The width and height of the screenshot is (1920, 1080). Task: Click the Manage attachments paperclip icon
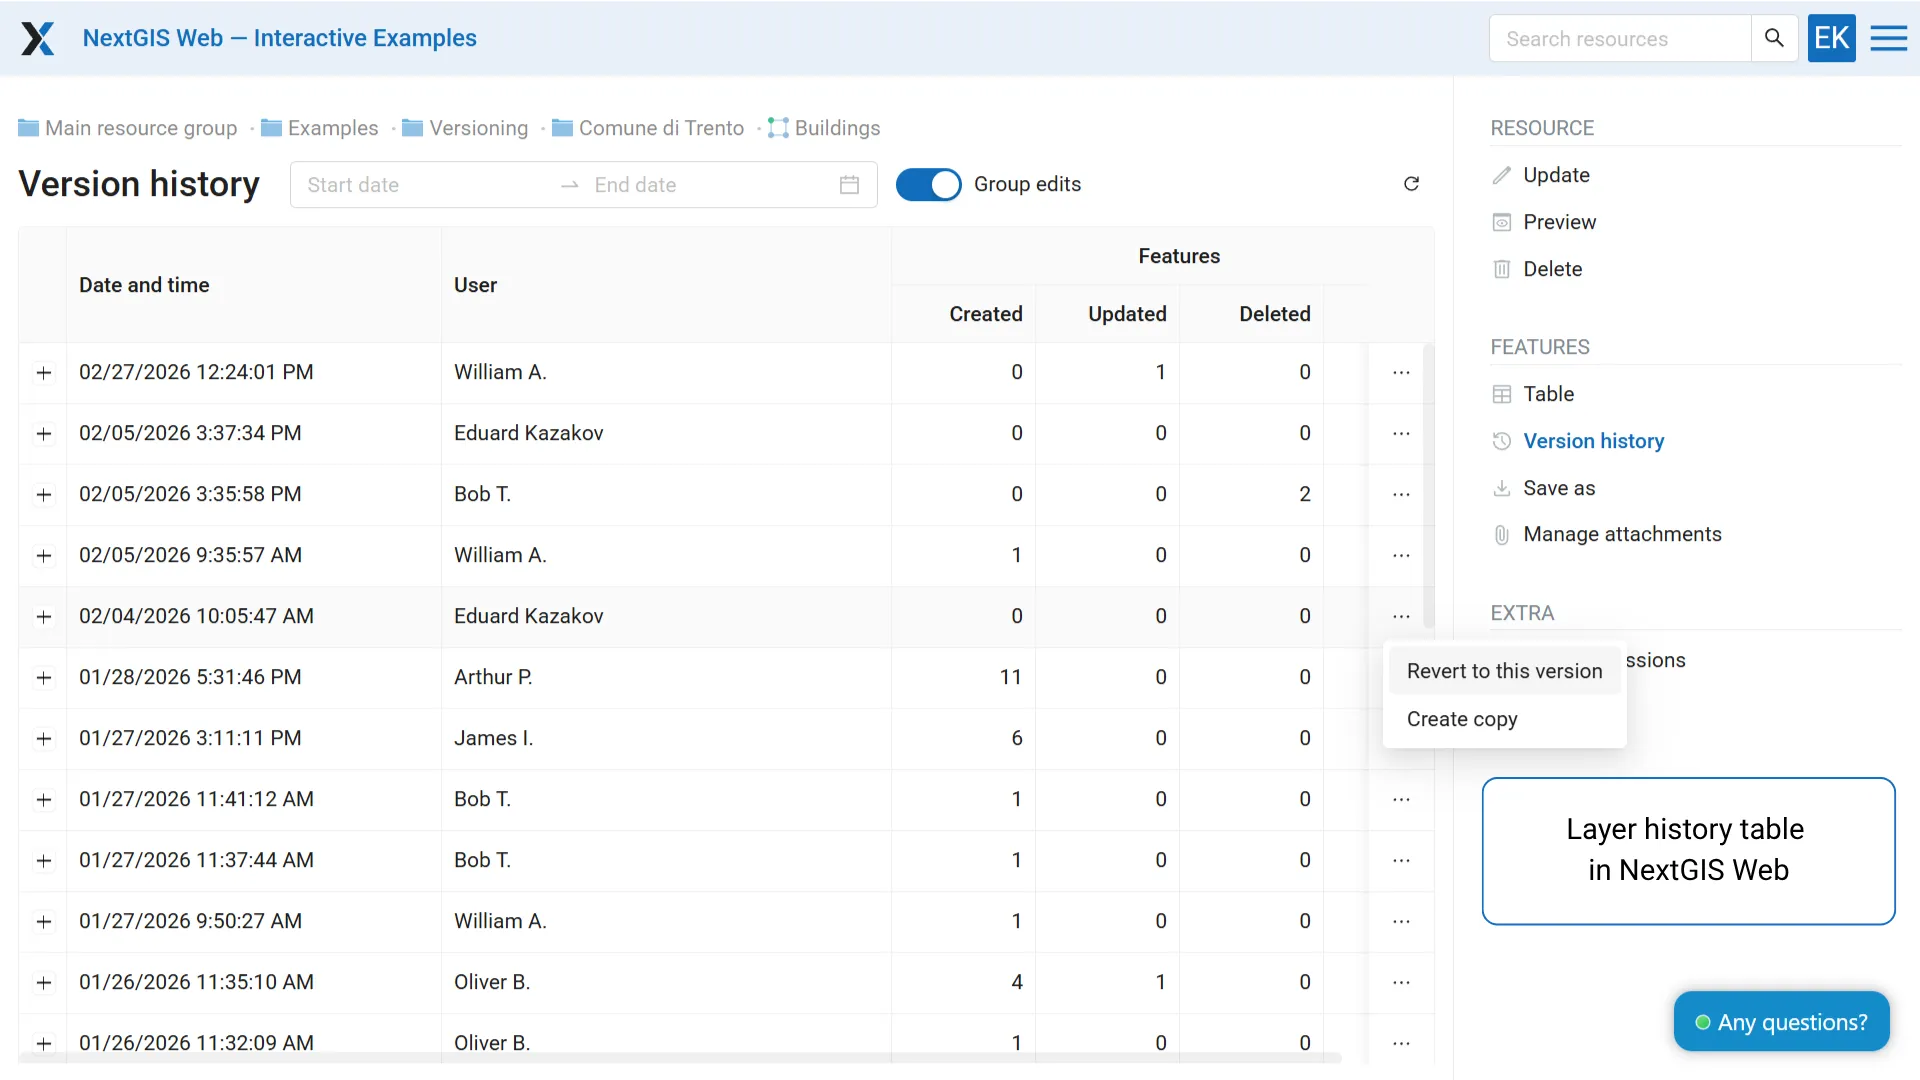(x=1501, y=535)
